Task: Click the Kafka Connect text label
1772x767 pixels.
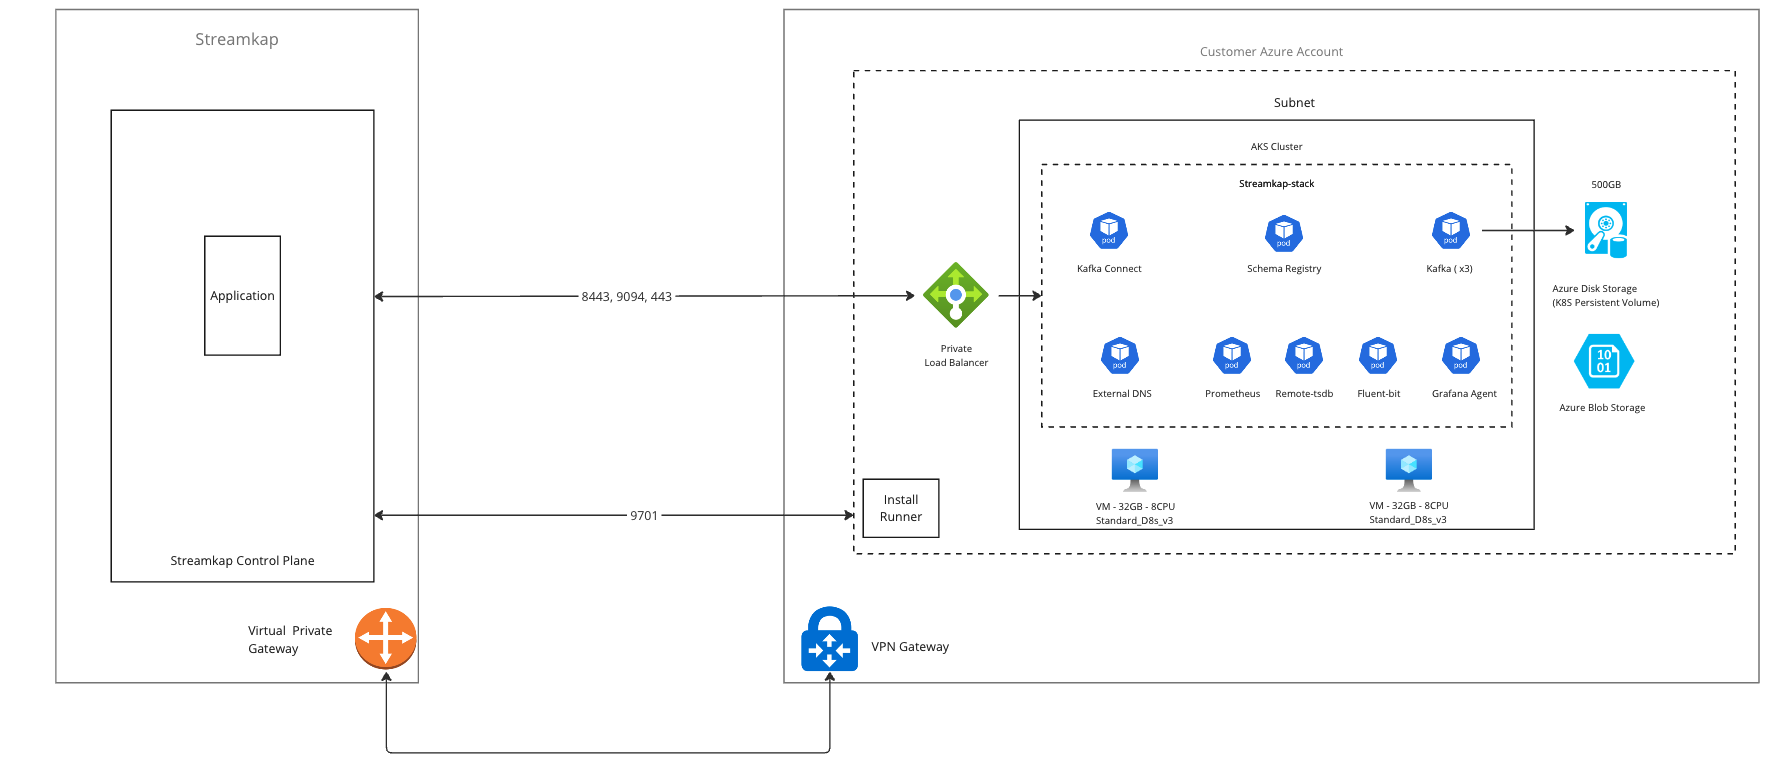Action: click(x=1109, y=269)
